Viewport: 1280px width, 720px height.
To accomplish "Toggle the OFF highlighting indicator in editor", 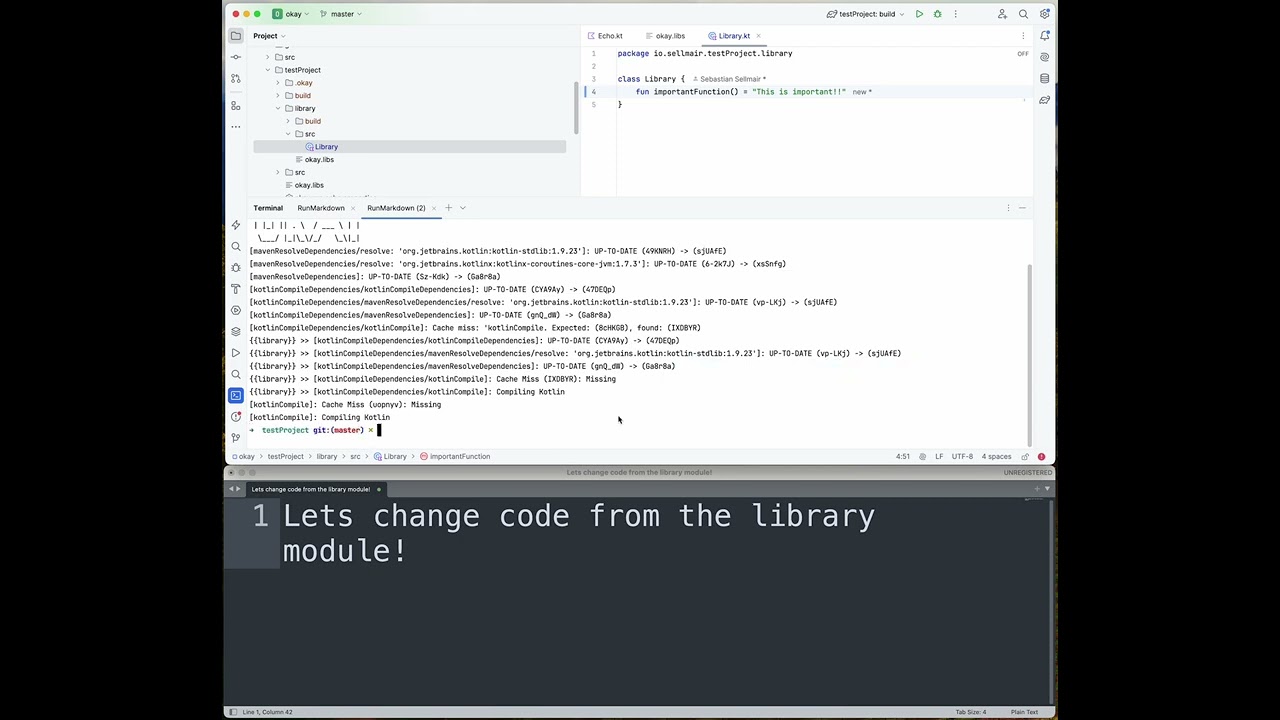I will [x=1023, y=54].
